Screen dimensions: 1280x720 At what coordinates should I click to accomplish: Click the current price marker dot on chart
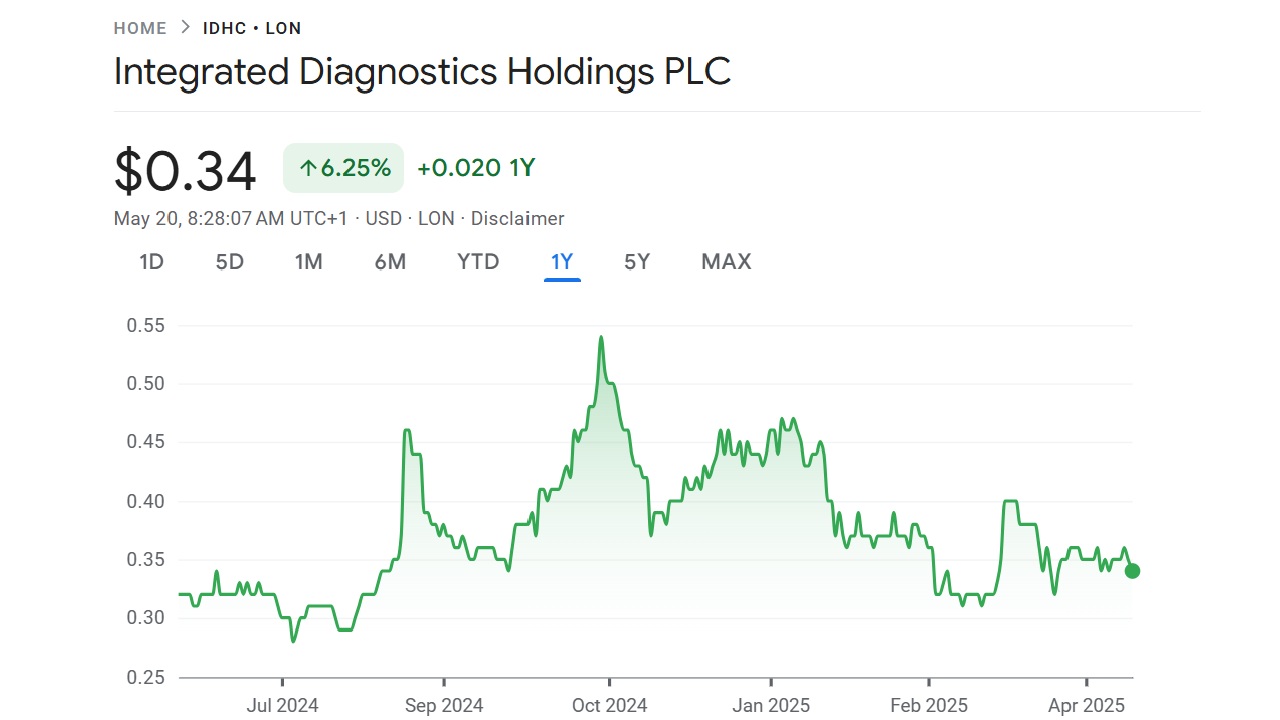coord(1132,570)
